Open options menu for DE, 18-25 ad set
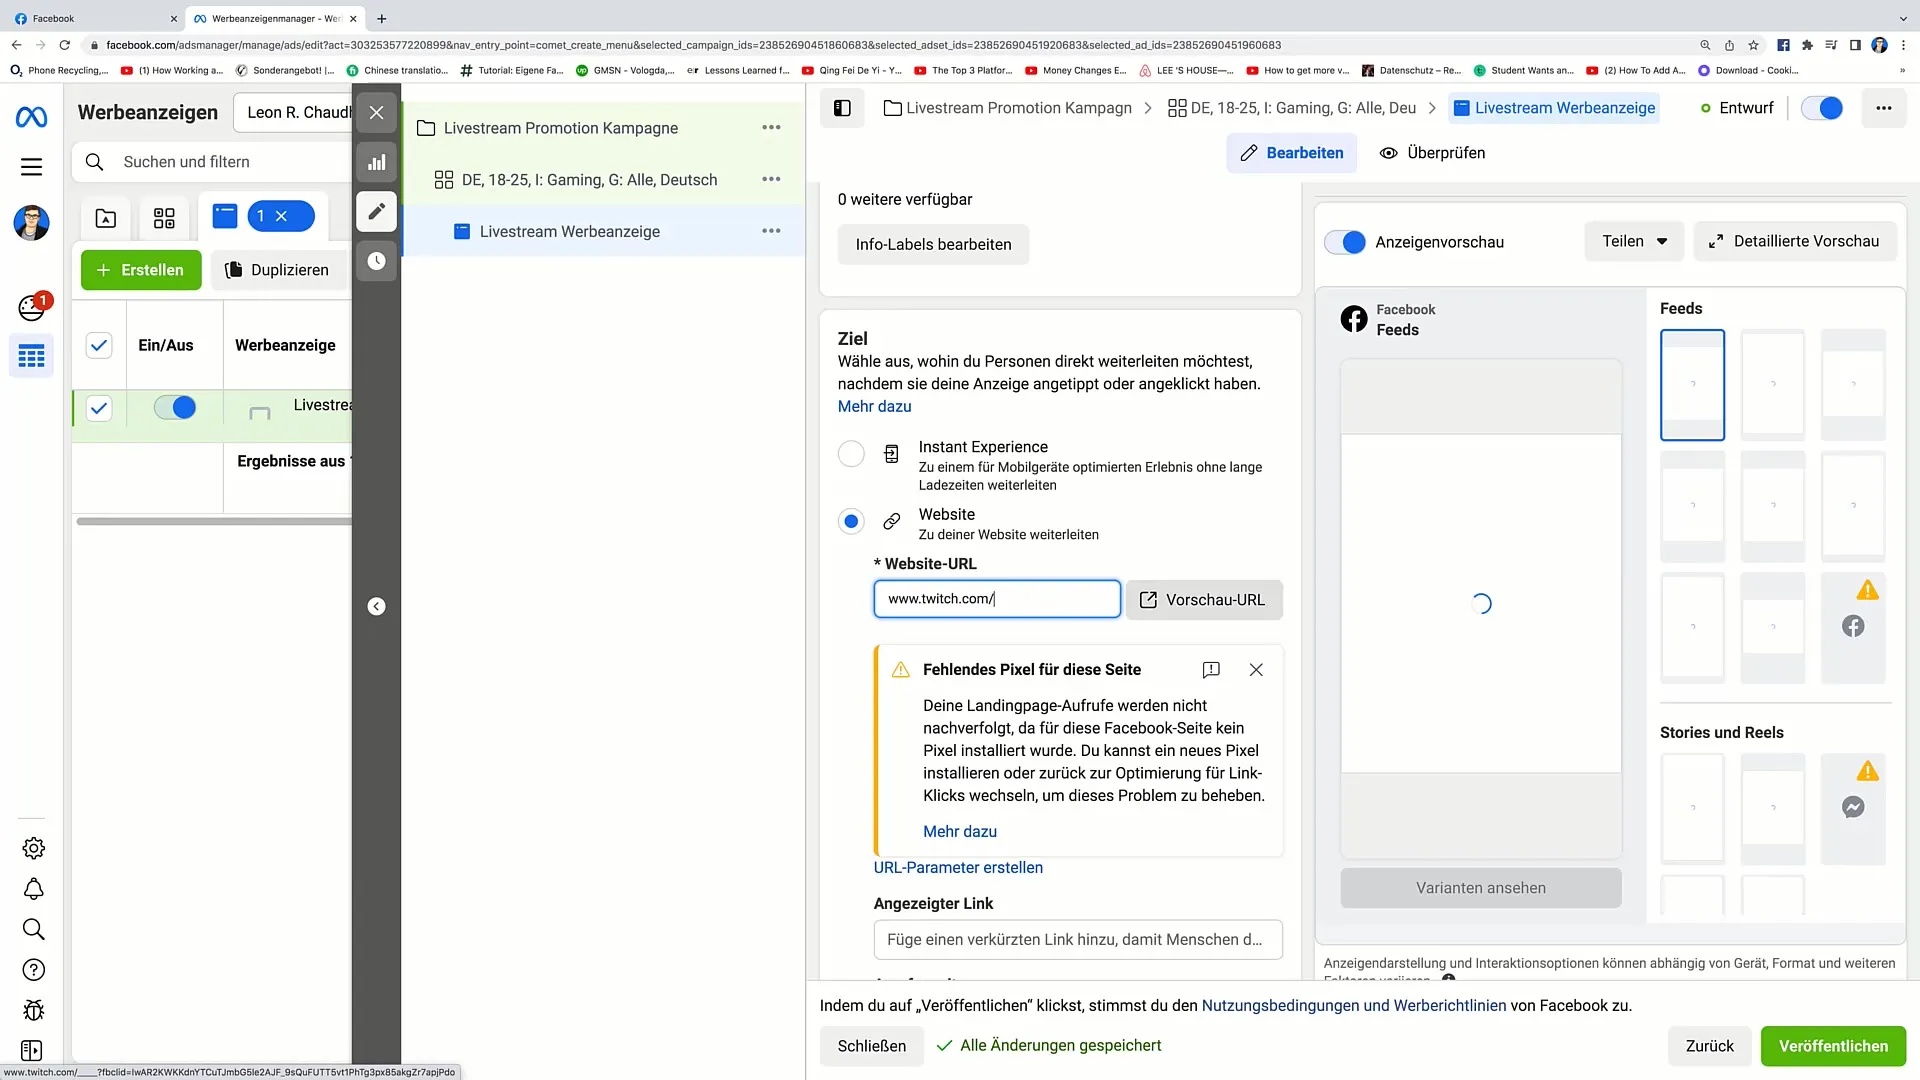This screenshot has width=1920, height=1080. tap(771, 180)
